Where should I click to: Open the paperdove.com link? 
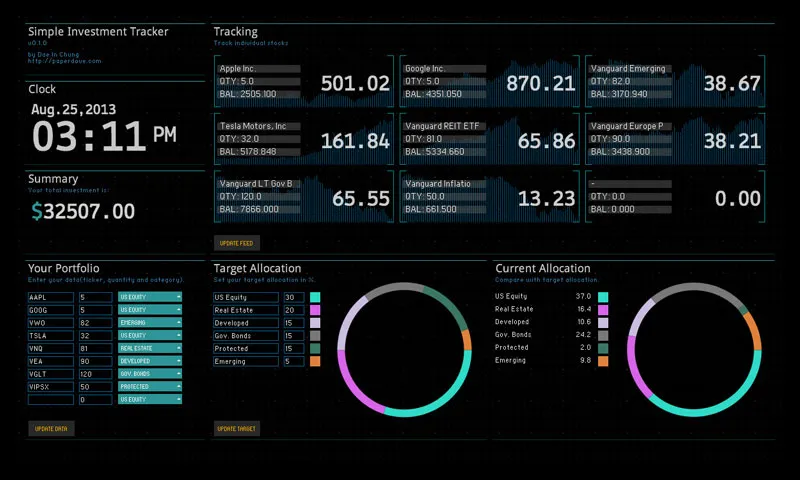(x=64, y=61)
